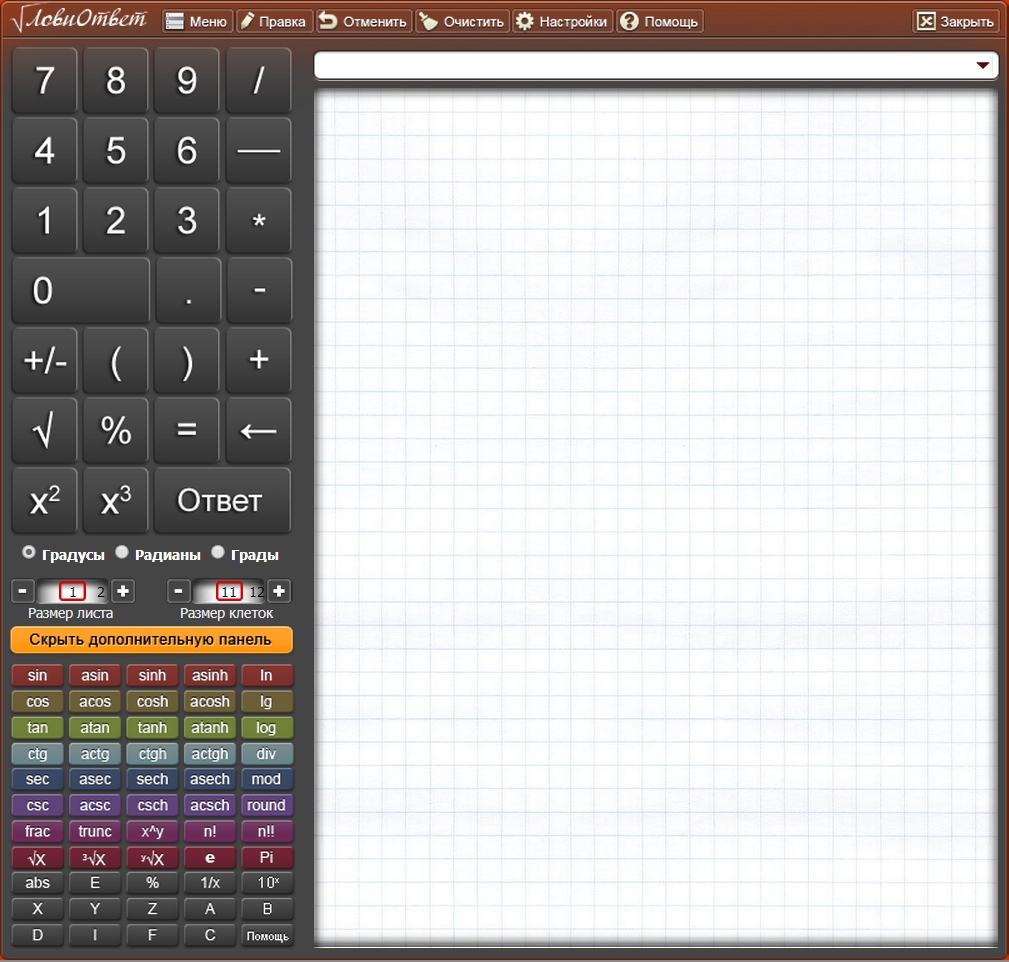Screen dimensions: 1009x962
Task: Select the Градусы angle mode
Action: [29, 553]
